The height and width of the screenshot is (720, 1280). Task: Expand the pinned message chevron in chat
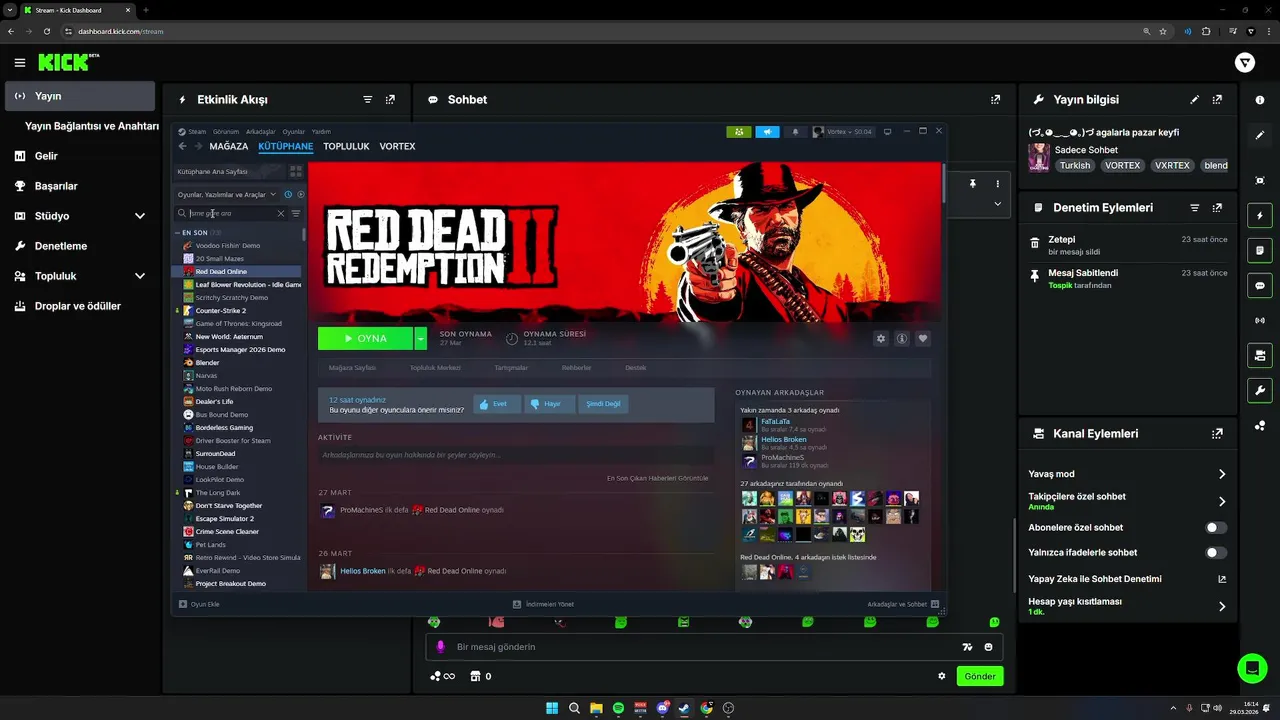click(997, 204)
